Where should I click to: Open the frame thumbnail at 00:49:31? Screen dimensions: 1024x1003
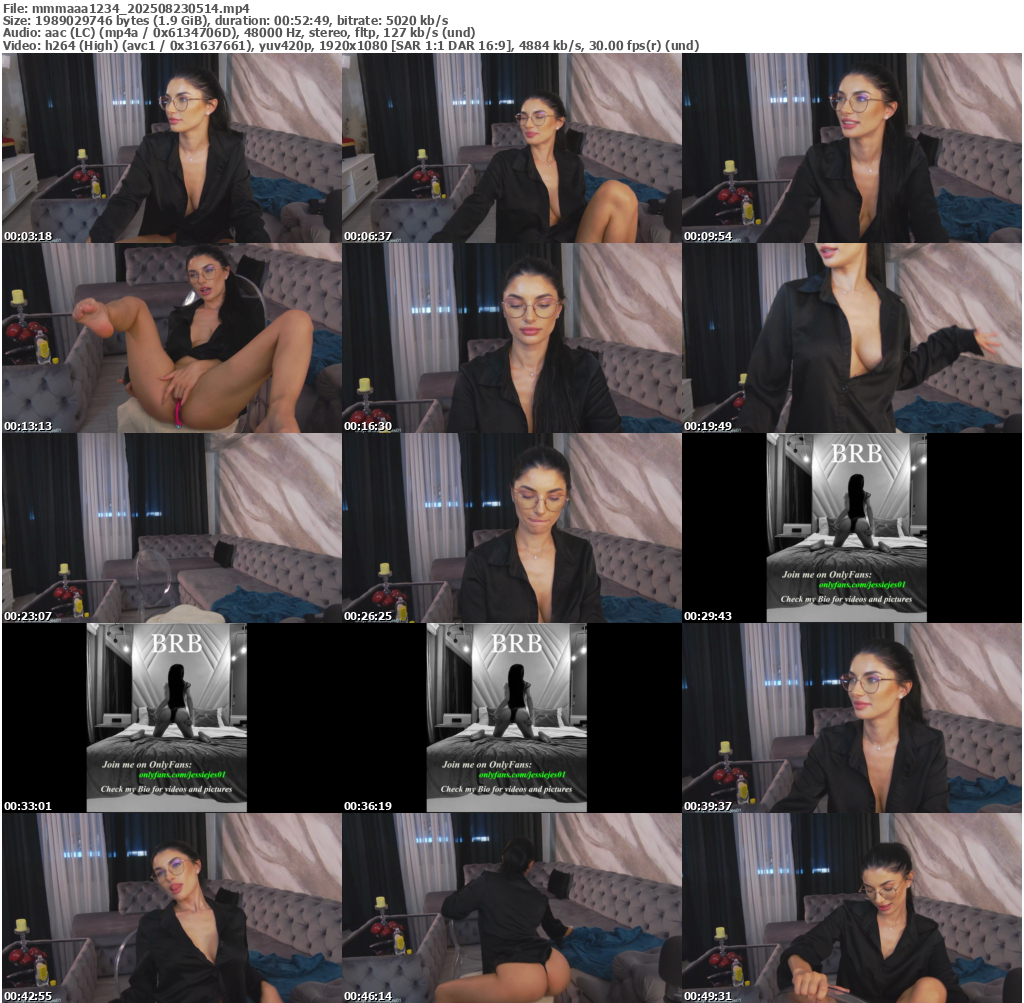point(852,908)
